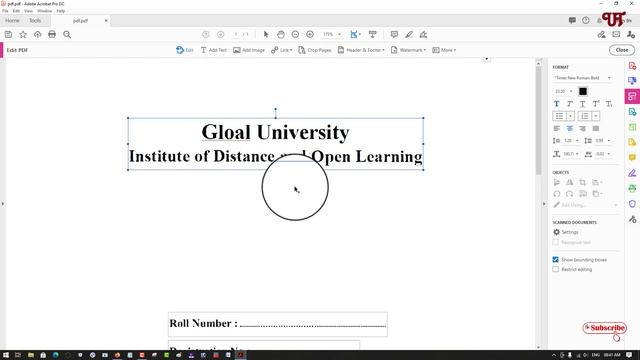Expand numbered list style dropdown

click(x=596, y=116)
